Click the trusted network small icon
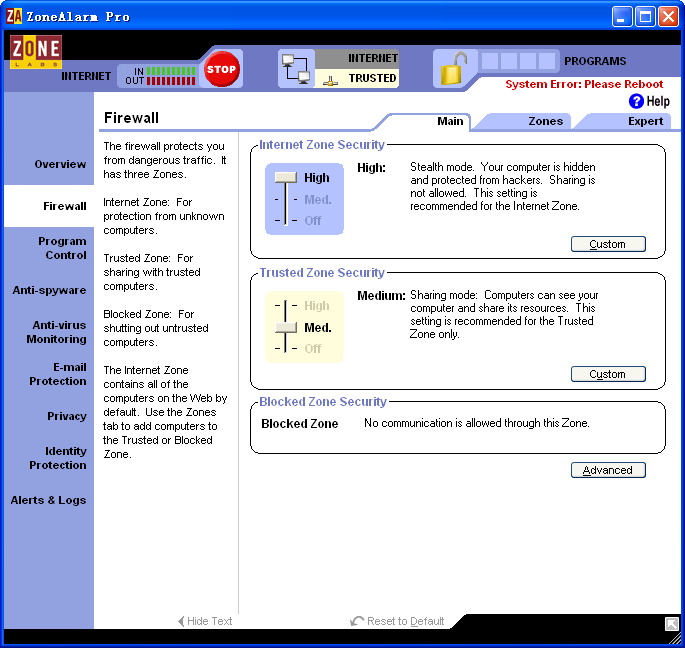Screen dimensions: 685x648 point(330,80)
